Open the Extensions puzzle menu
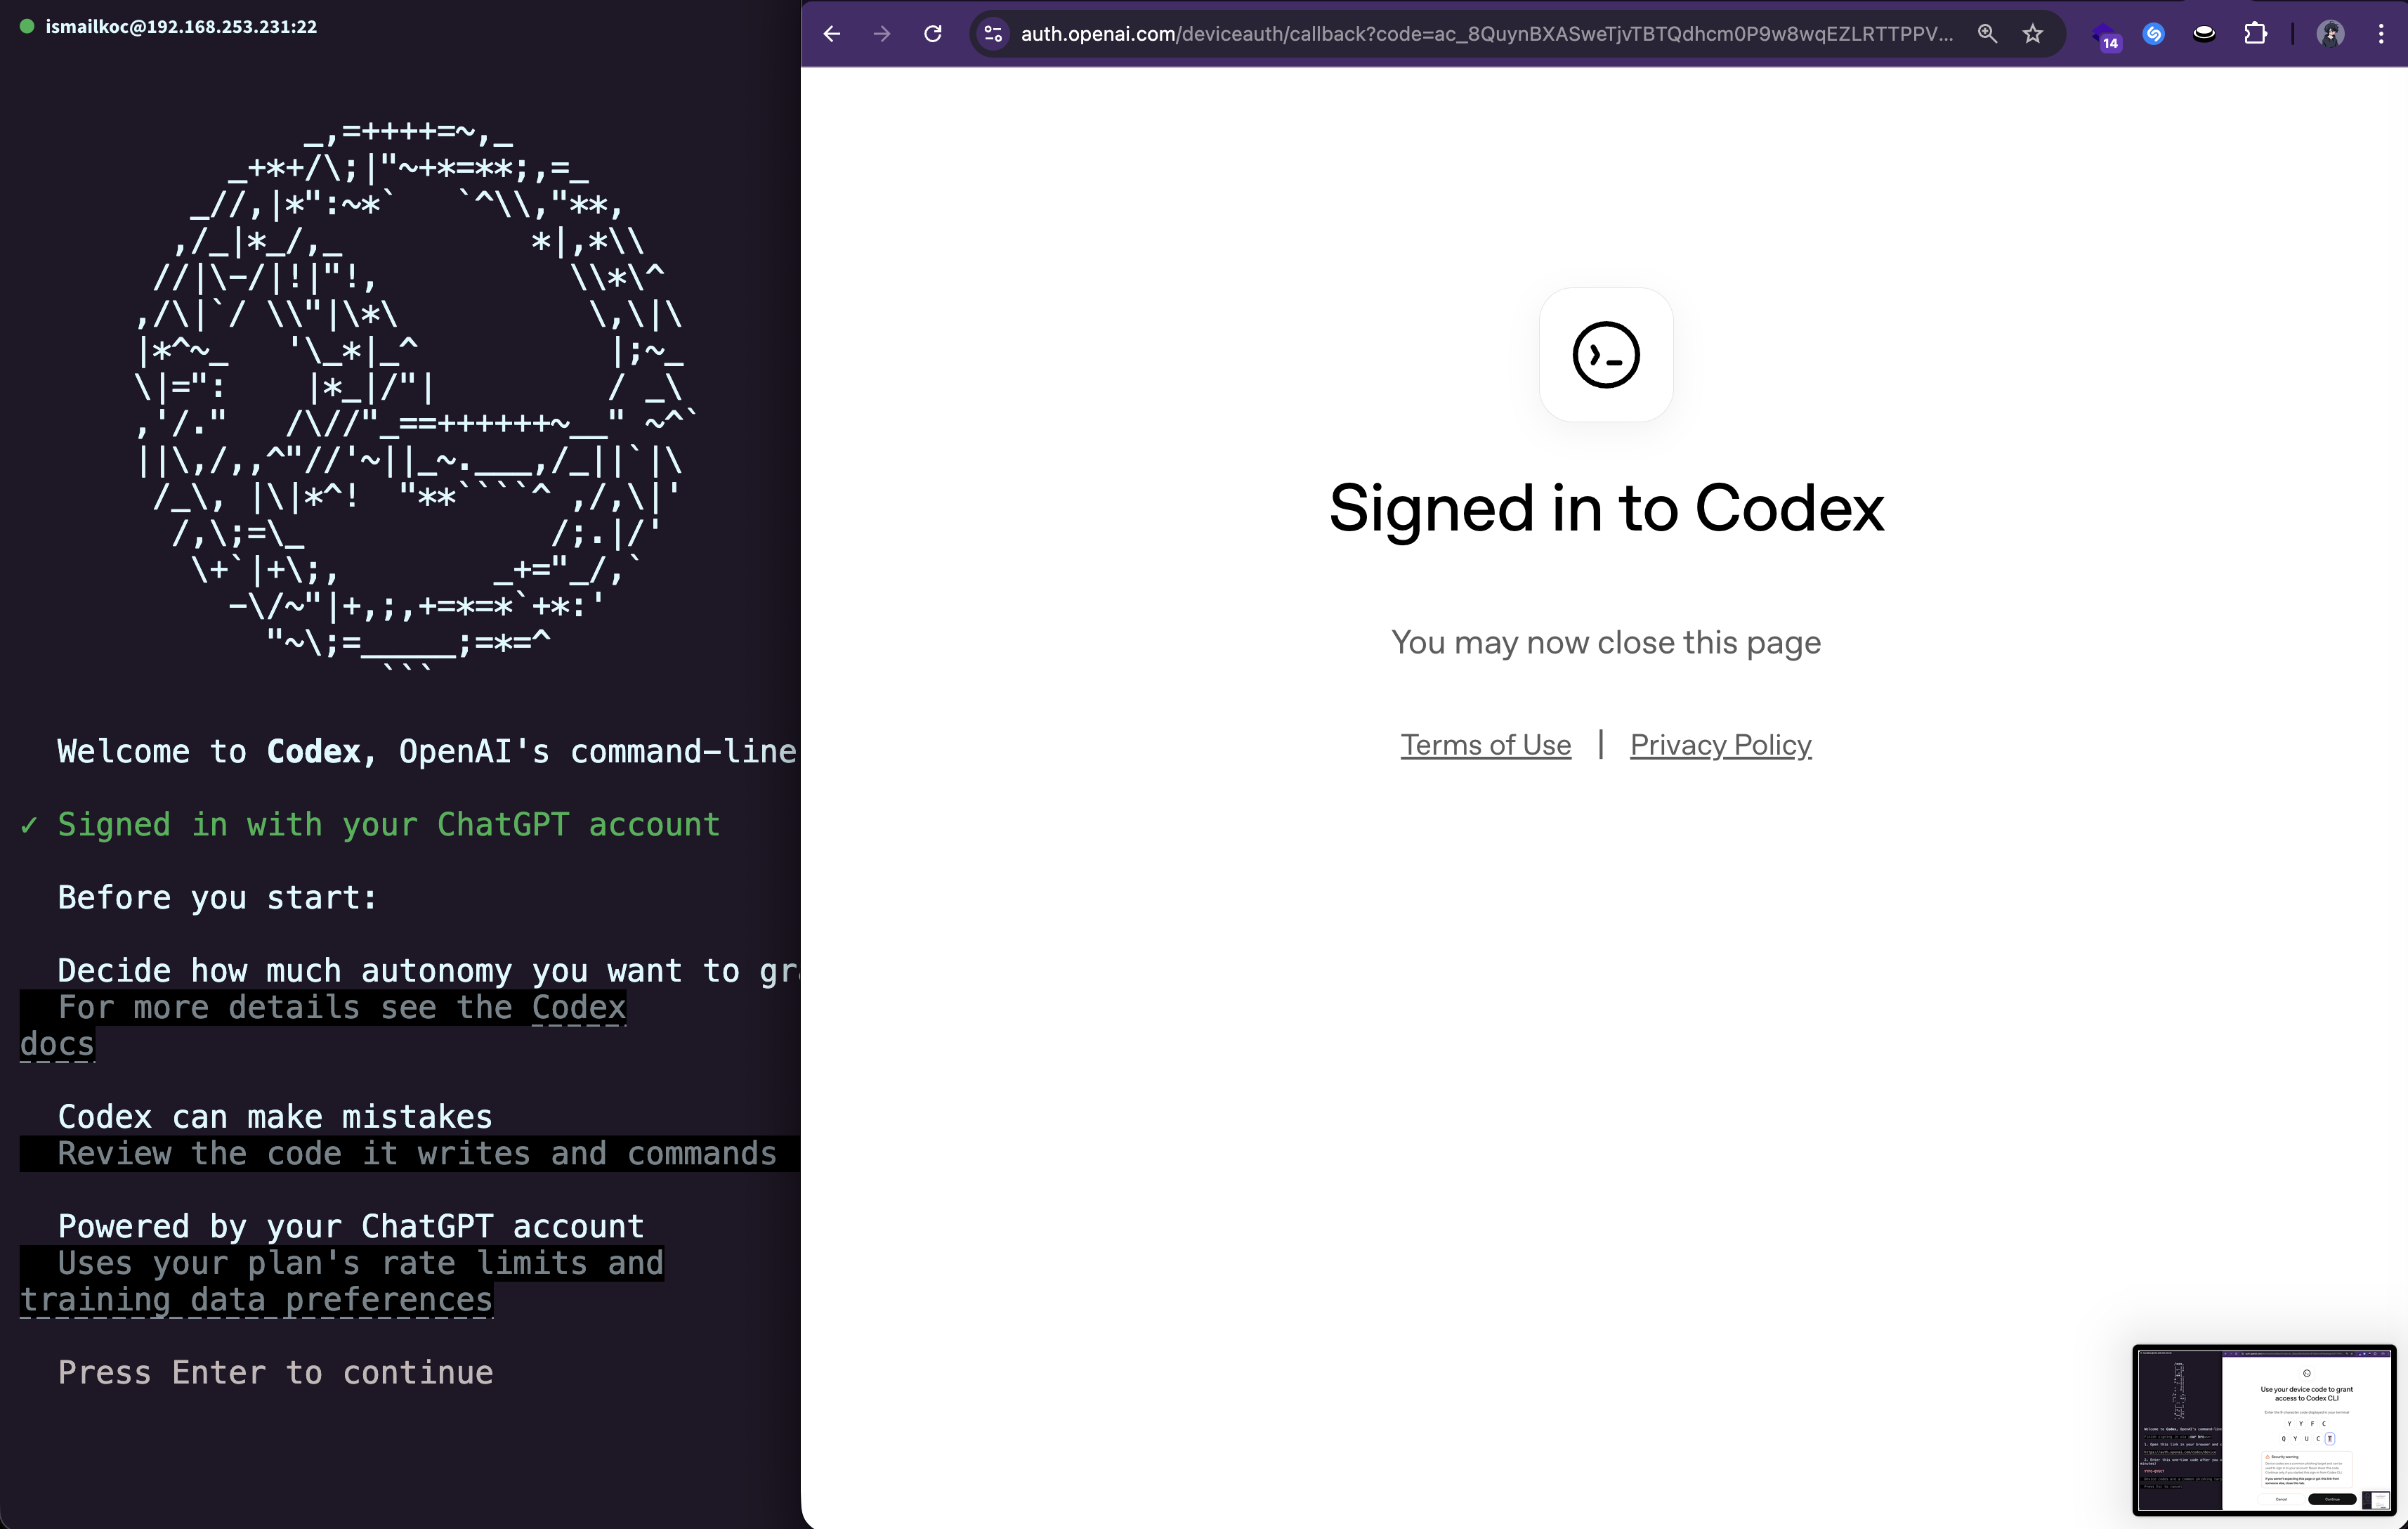This screenshot has width=2408, height=1529. pyautogui.click(x=2255, y=34)
